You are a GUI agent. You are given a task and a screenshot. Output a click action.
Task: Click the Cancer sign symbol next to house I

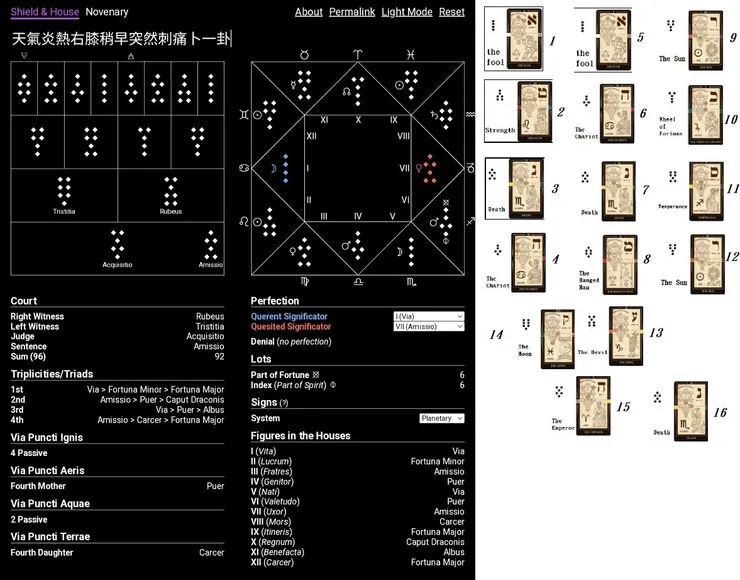click(x=244, y=168)
